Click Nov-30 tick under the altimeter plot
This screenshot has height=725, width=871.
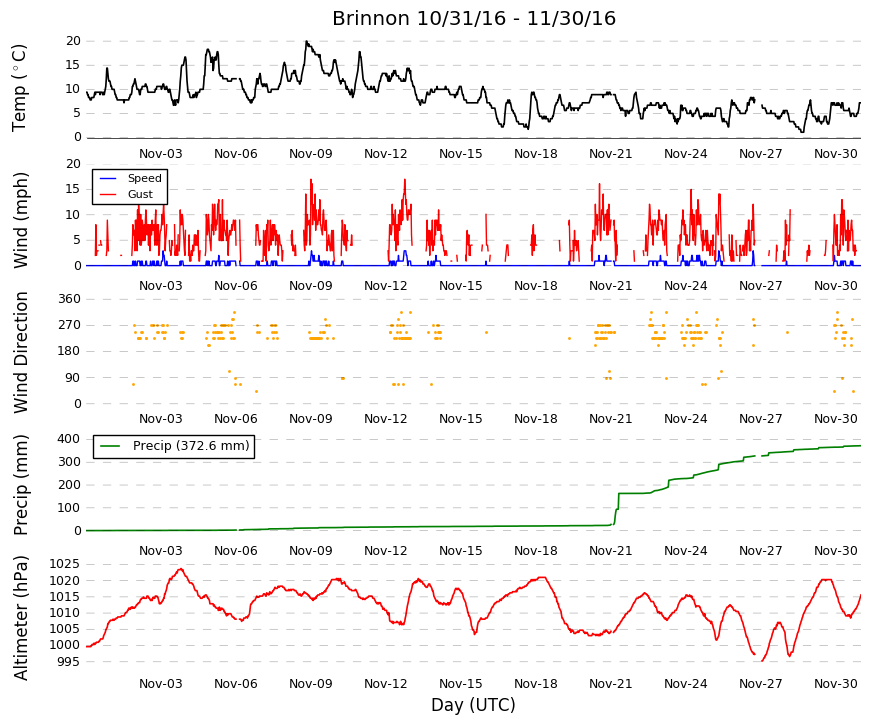(x=835, y=684)
